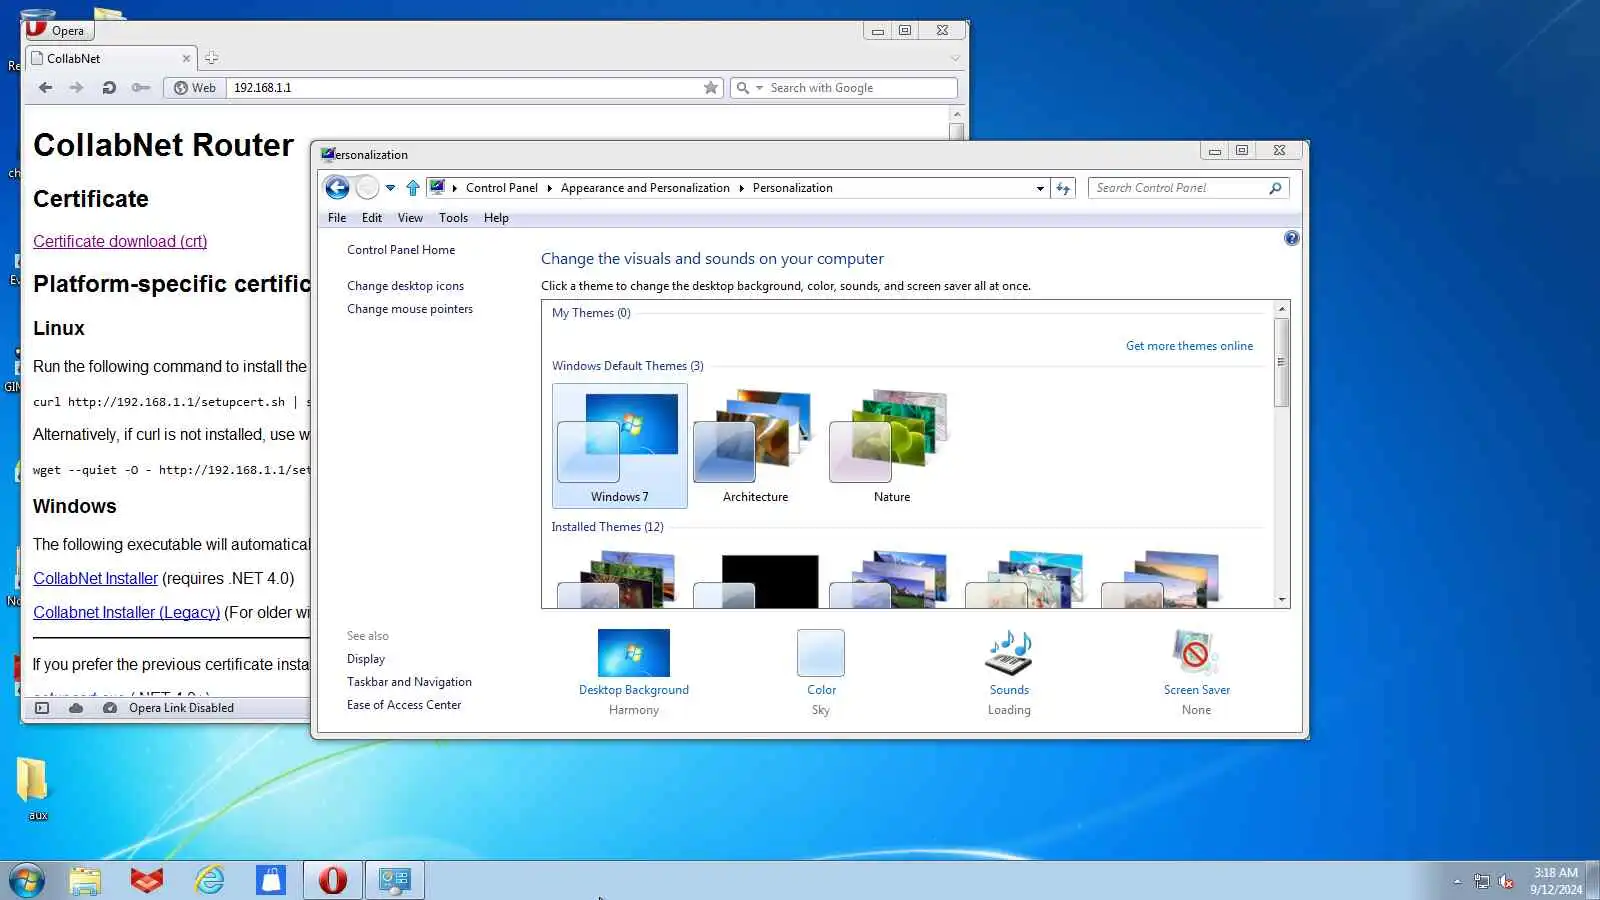
Task: Click the Web security badge in Opera
Action: (x=195, y=88)
